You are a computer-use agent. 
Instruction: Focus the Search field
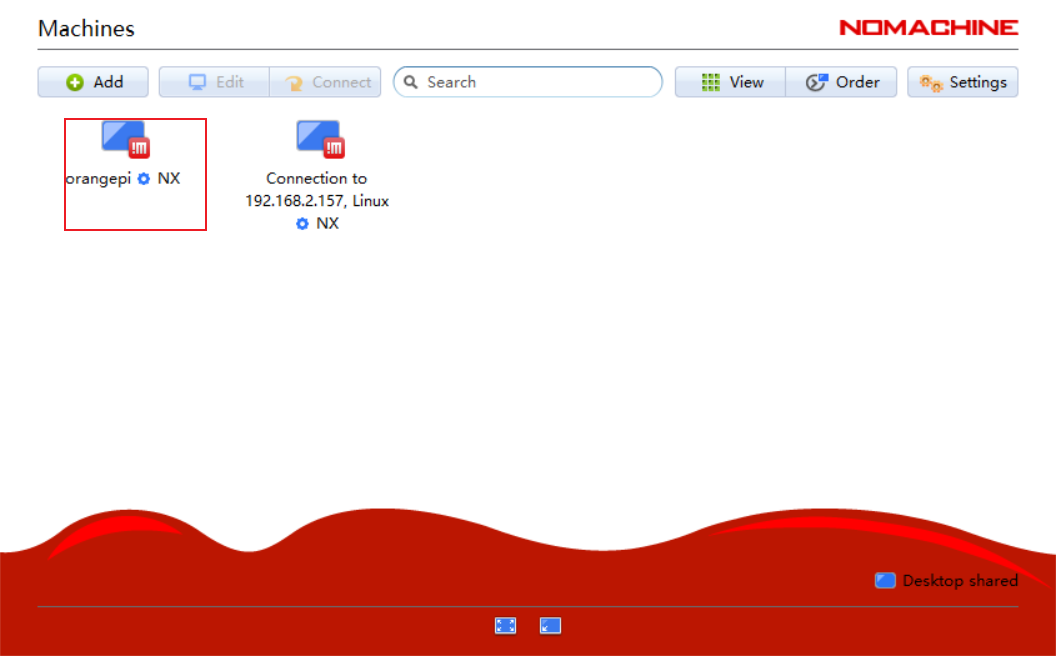click(x=528, y=82)
